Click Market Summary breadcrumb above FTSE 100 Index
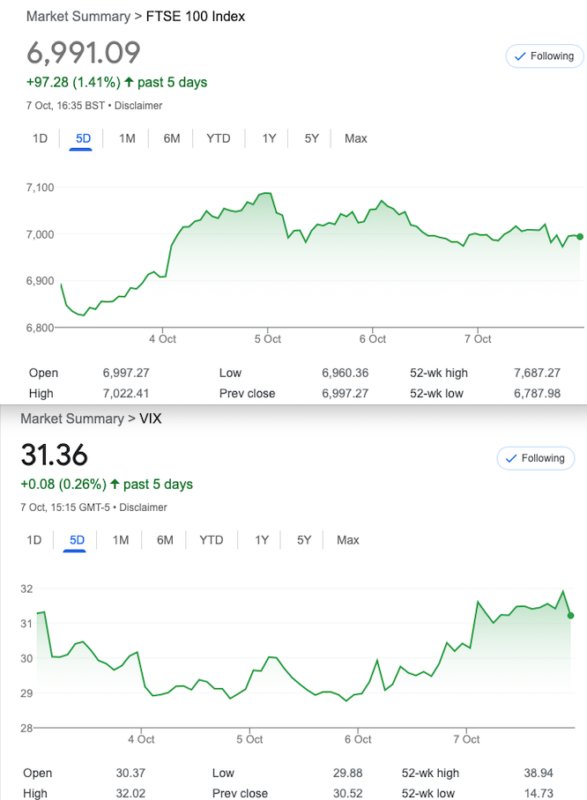The height and width of the screenshot is (800, 587). (79, 17)
